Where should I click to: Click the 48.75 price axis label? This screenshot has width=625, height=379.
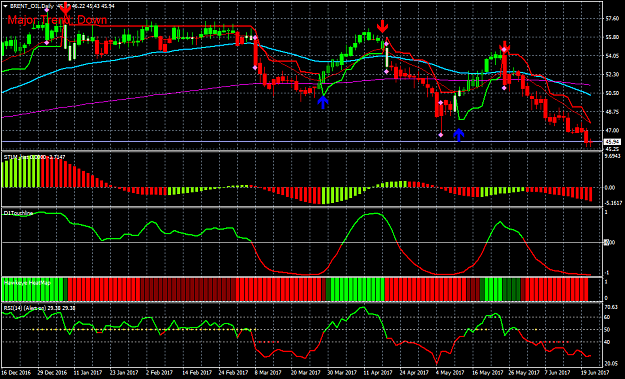point(612,112)
